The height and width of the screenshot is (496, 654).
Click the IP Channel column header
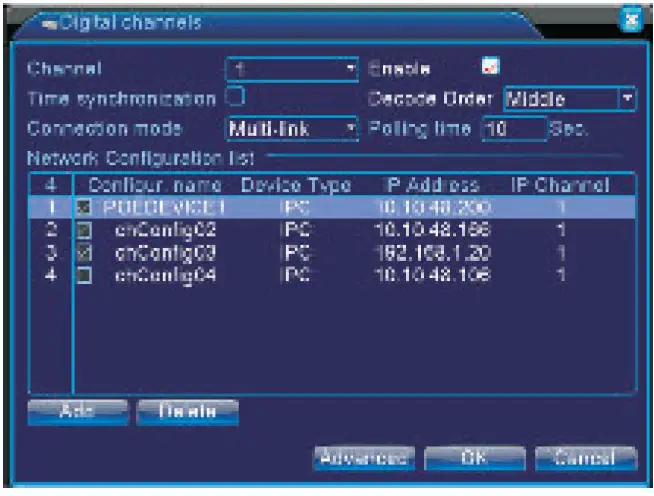coord(560,185)
